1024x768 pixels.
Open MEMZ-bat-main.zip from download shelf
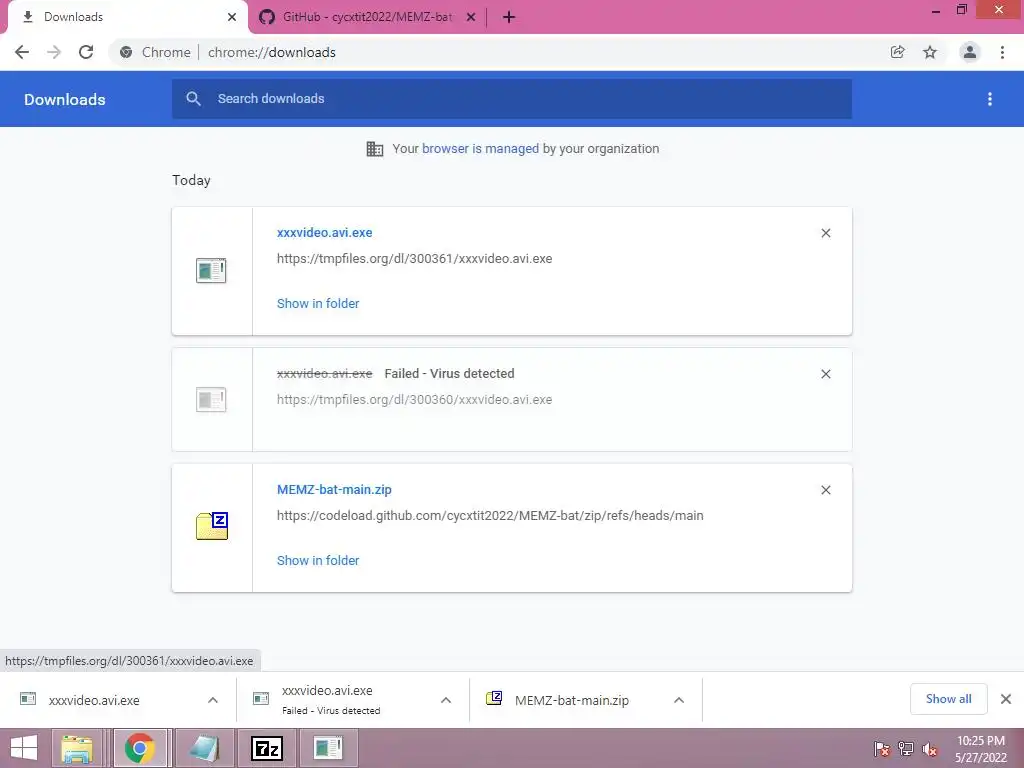(571, 700)
